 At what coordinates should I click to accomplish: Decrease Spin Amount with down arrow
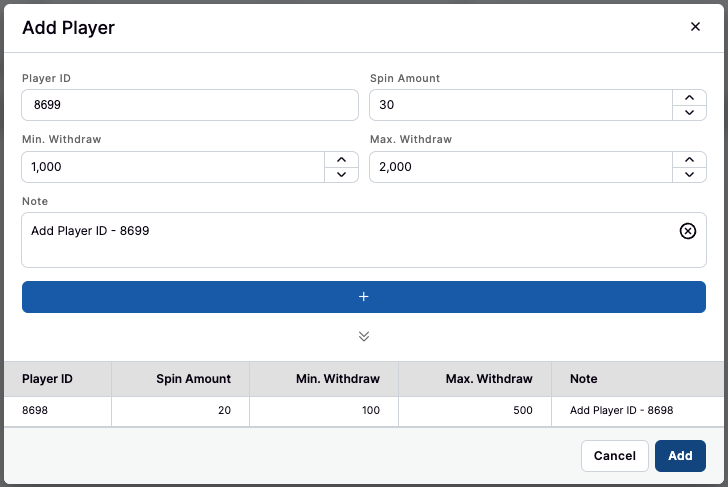pos(689,113)
